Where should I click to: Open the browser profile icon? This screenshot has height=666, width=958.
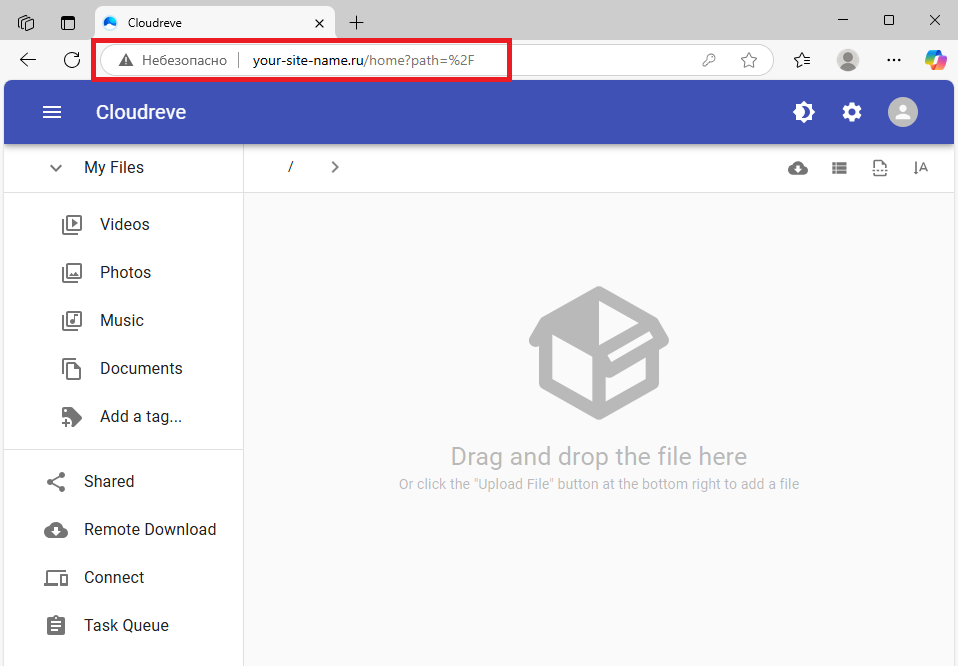(847, 60)
